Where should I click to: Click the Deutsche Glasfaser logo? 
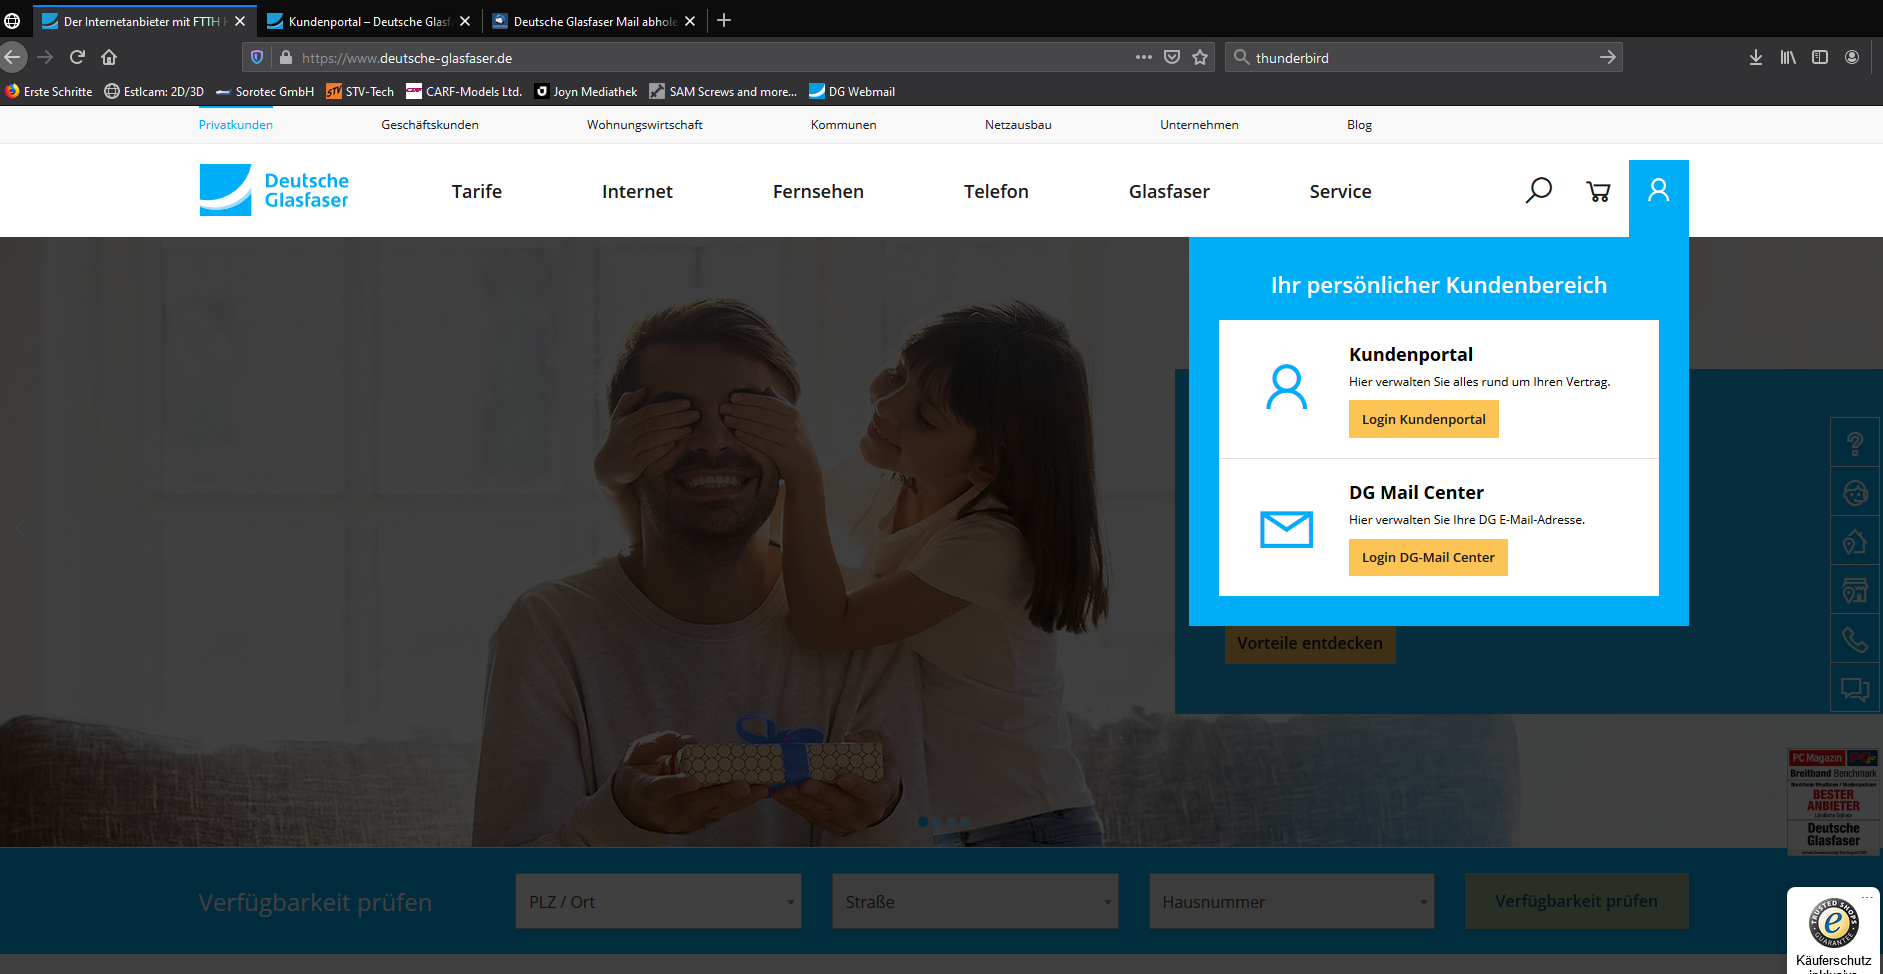[x=274, y=190]
